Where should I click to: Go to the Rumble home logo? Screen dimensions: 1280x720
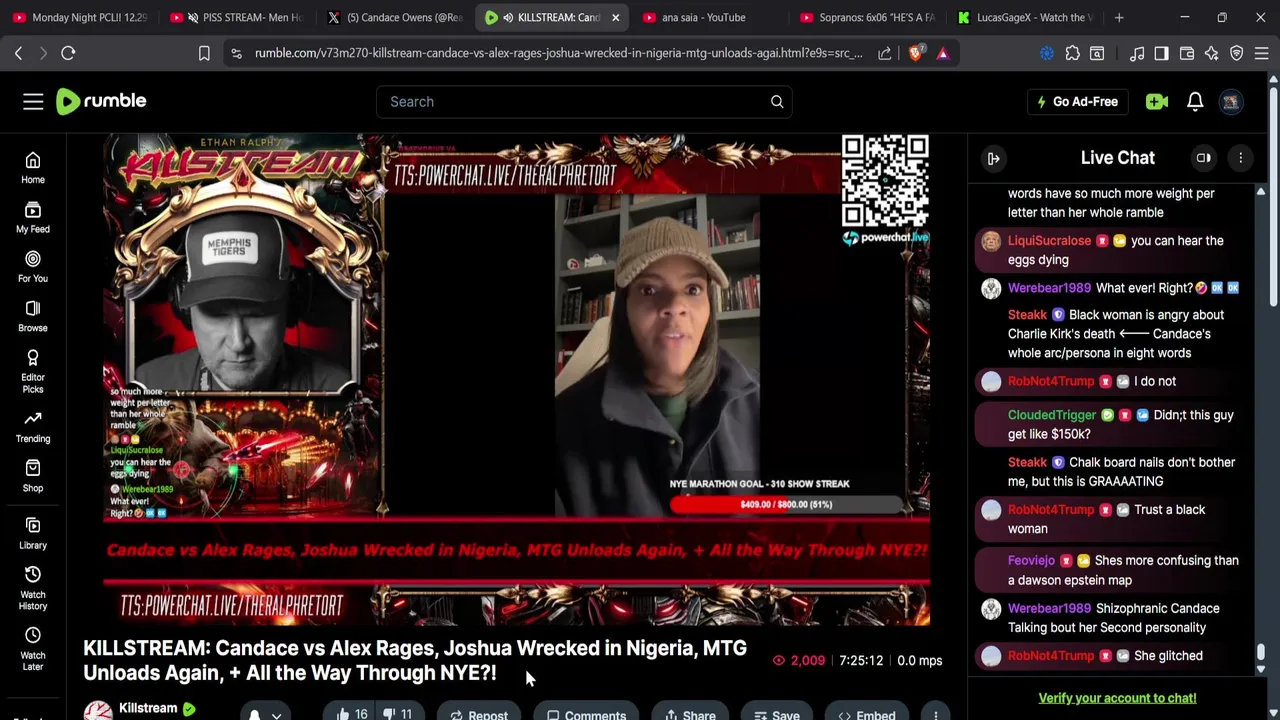tap(101, 101)
